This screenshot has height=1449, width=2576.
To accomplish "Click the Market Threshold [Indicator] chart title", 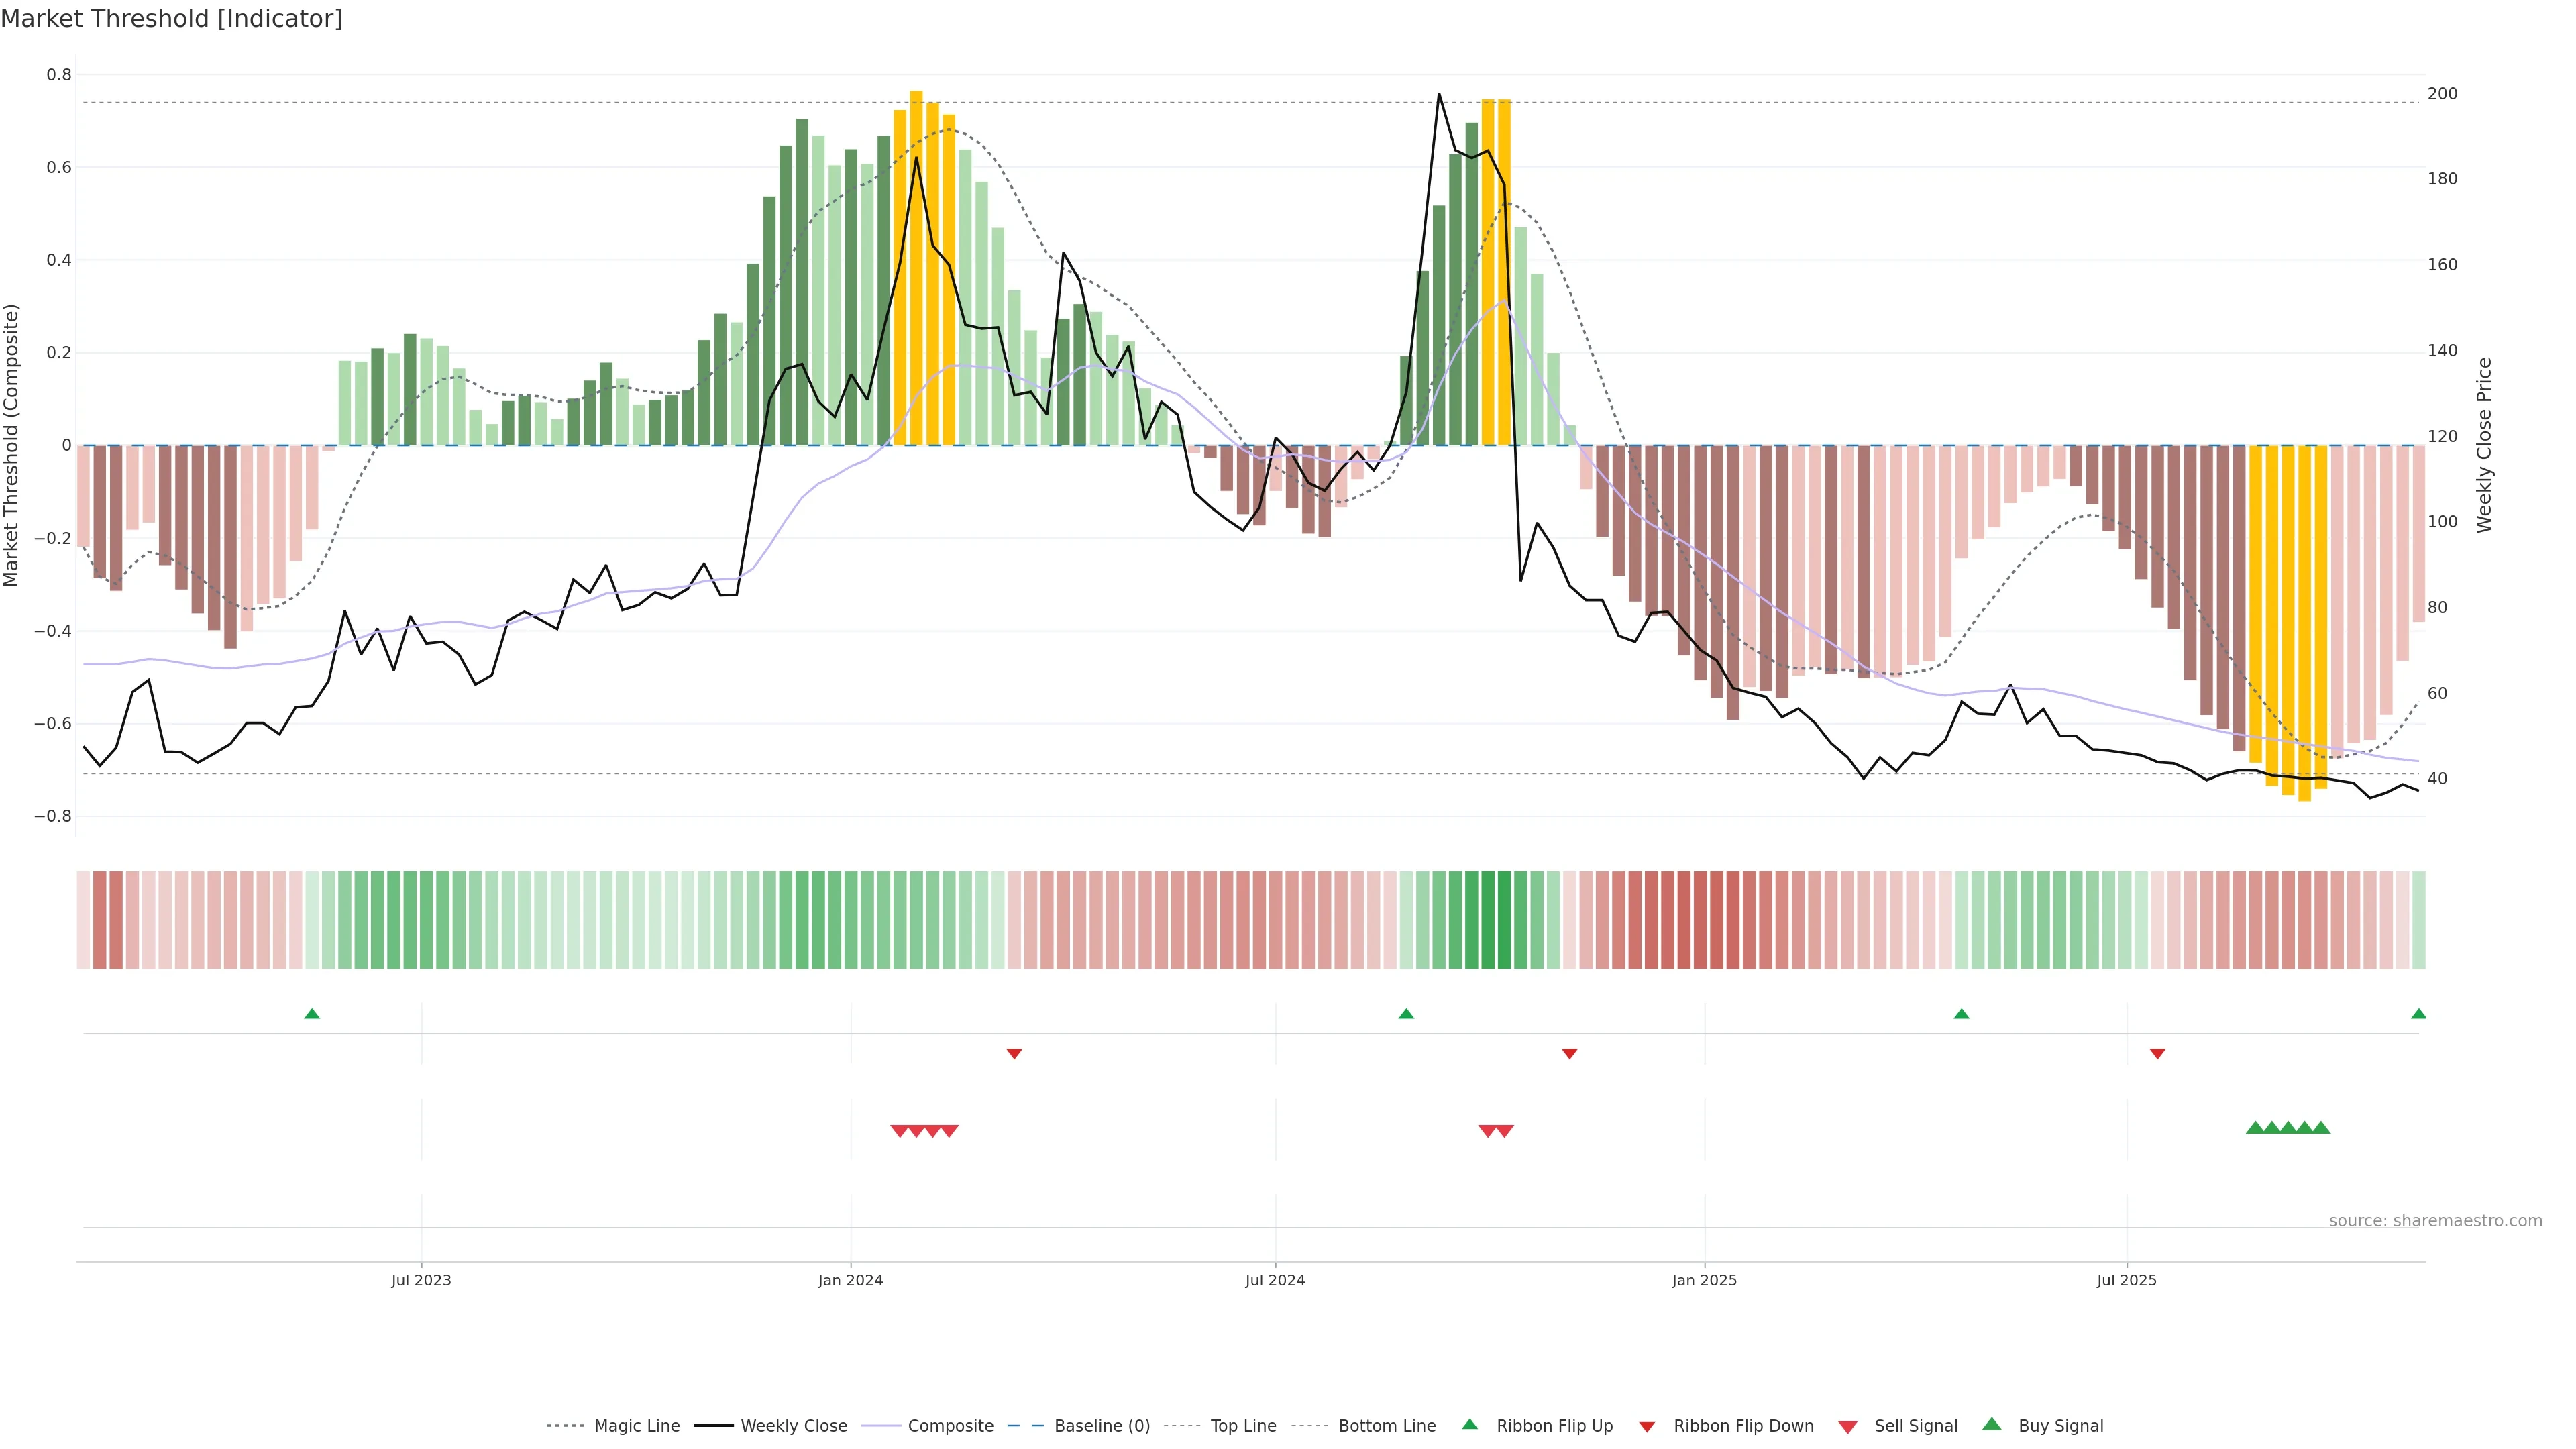I will coord(172,19).
